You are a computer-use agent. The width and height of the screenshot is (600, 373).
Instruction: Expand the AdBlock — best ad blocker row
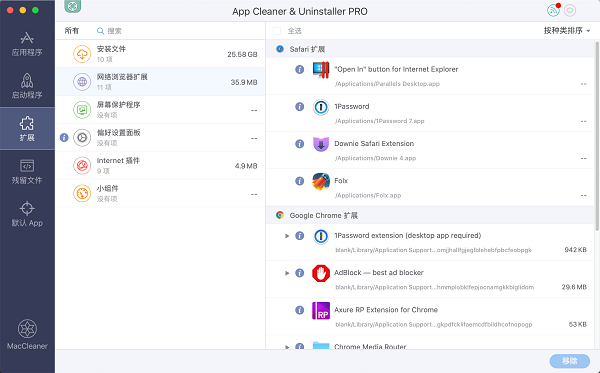[287, 273]
